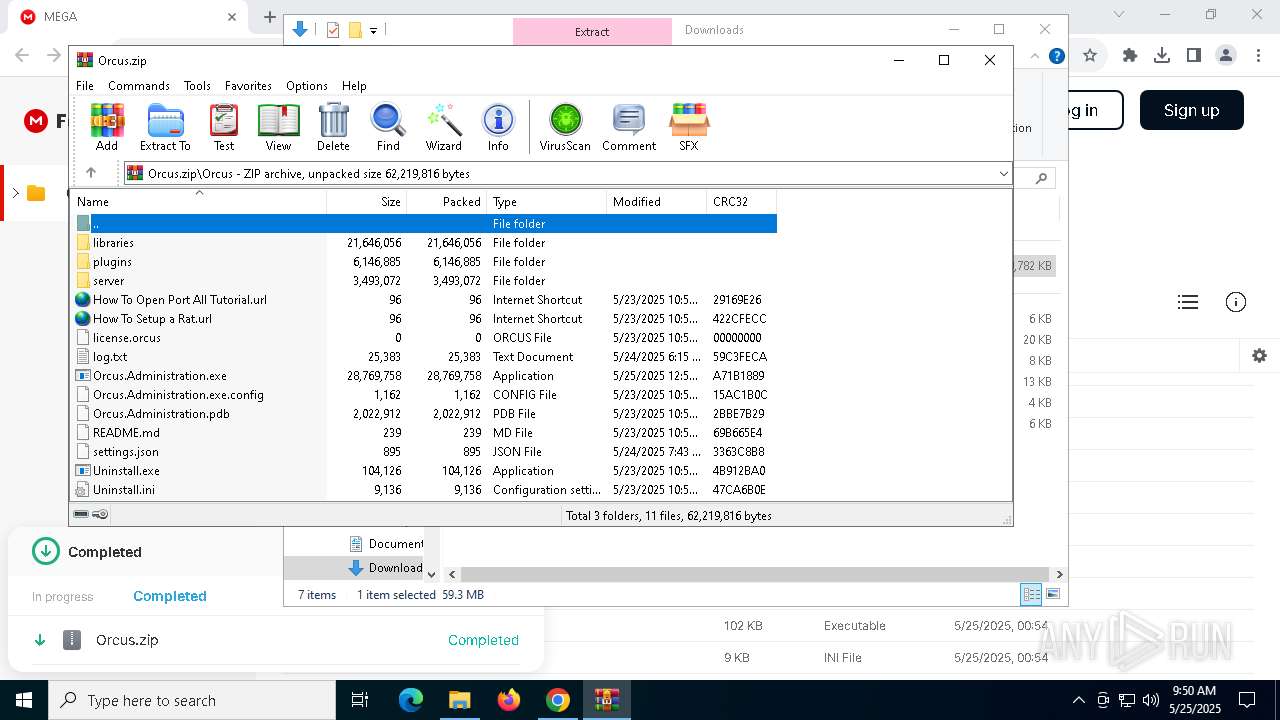Sort by Size column header

pos(367,201)
